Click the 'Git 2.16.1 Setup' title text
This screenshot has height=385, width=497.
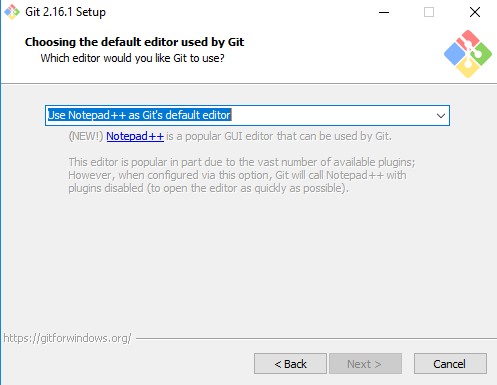[66, 12]
